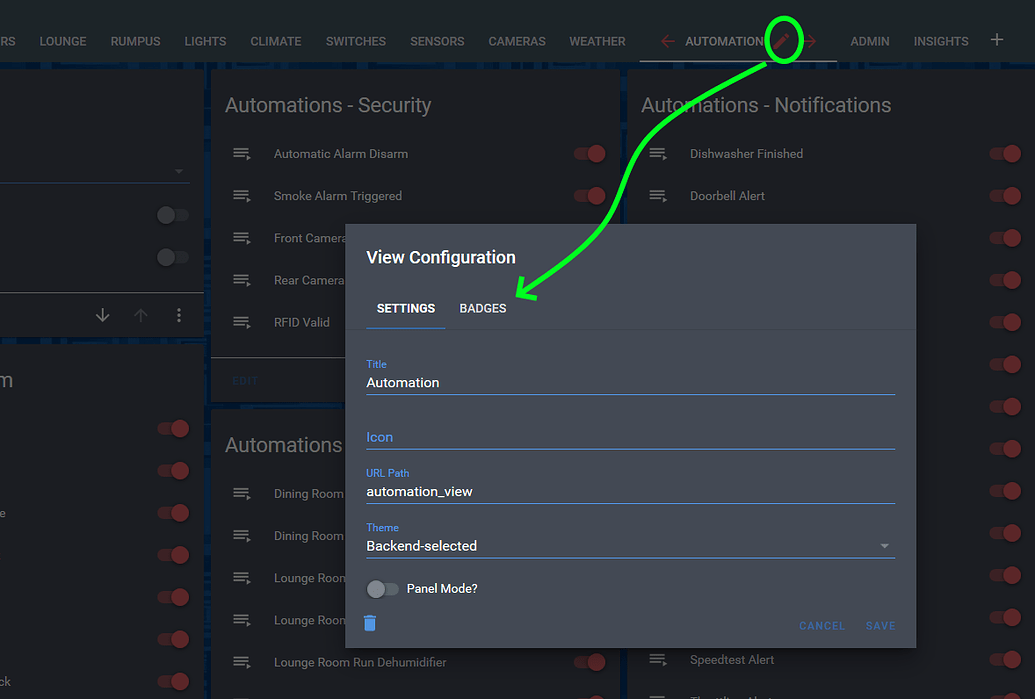This screenshot has height=699, width=1035.
Task: Disable the Dishwasher Finished automation
Action: (1005, 154)
